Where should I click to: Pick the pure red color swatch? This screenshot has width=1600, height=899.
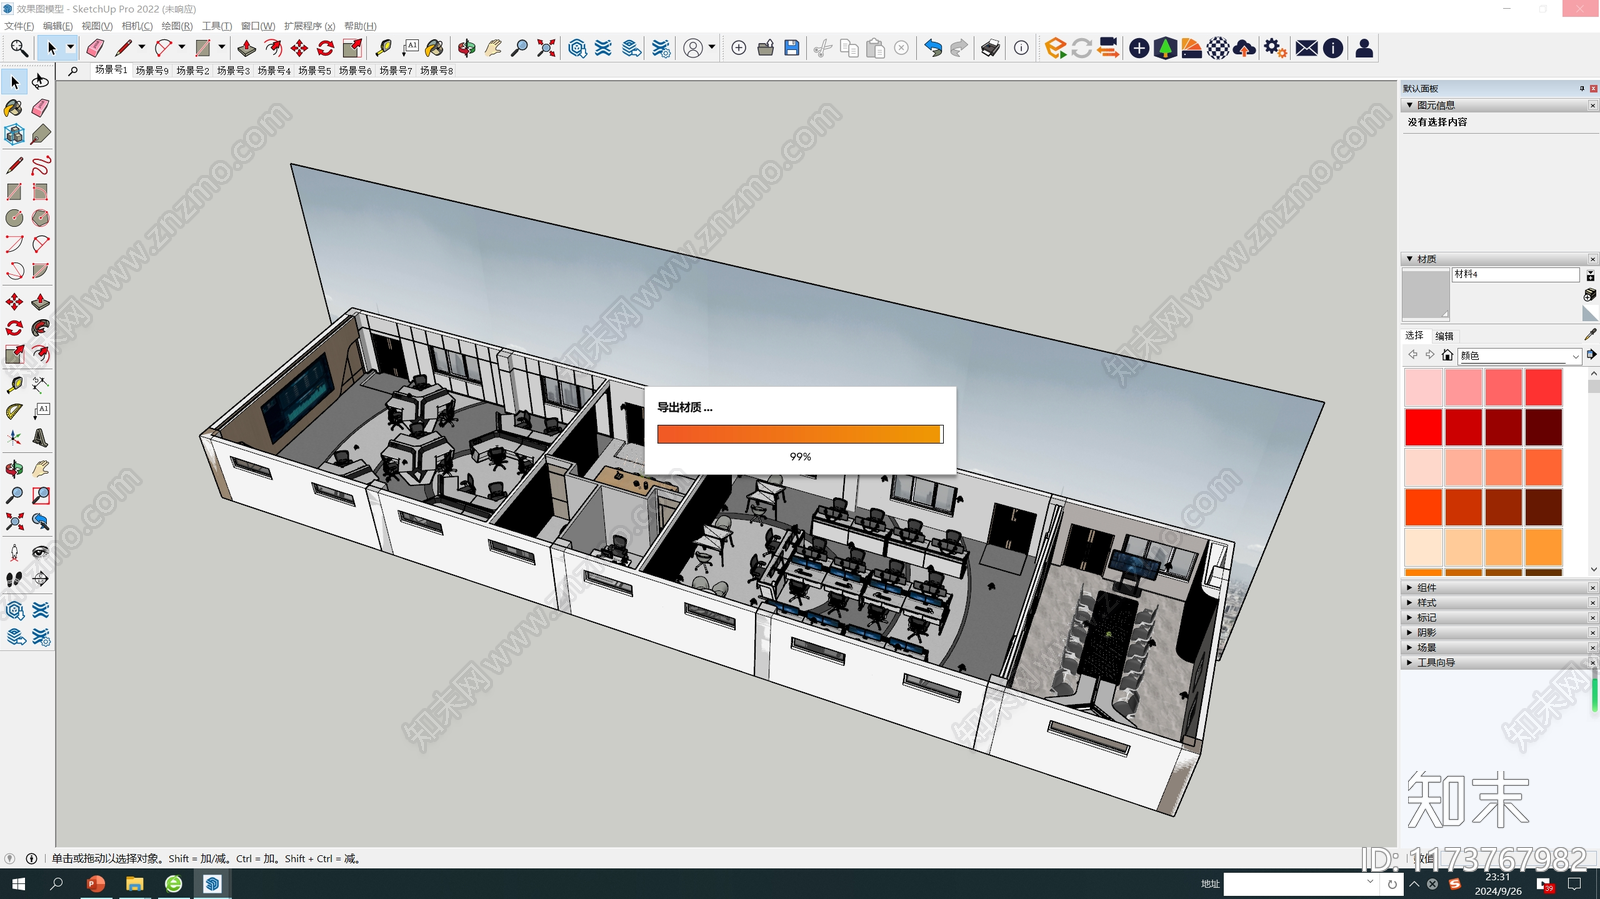tap(1423, 427)
